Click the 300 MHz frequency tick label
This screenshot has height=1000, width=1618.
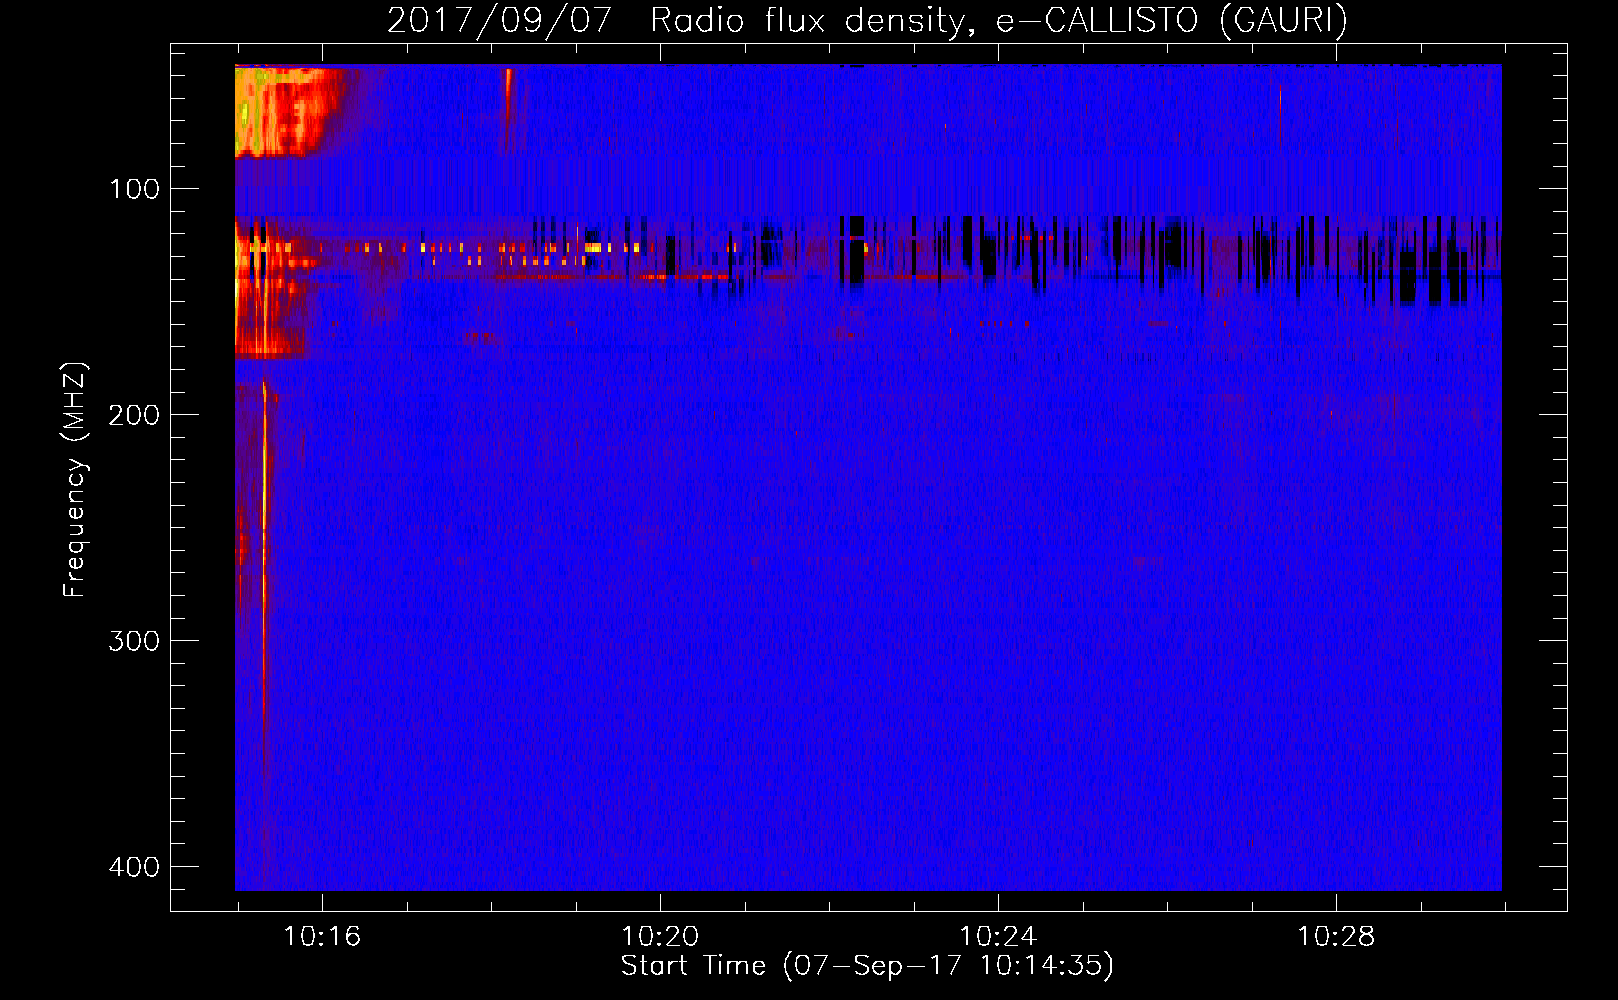point(134,641)
